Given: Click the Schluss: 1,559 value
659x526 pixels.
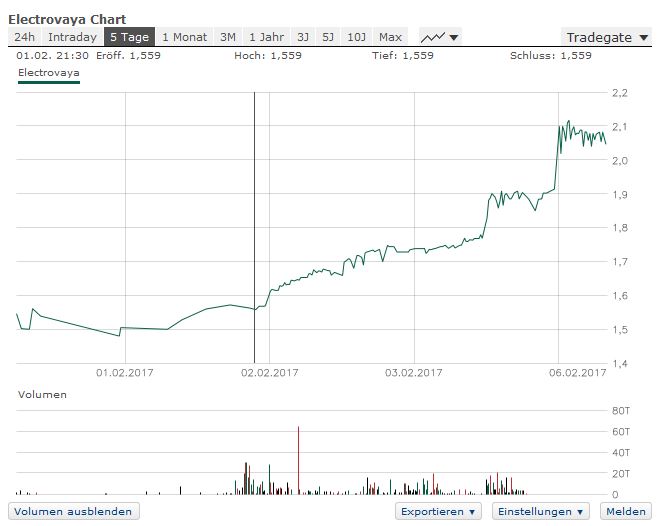Looking at the screenshot, I should [x=551, y=55].
